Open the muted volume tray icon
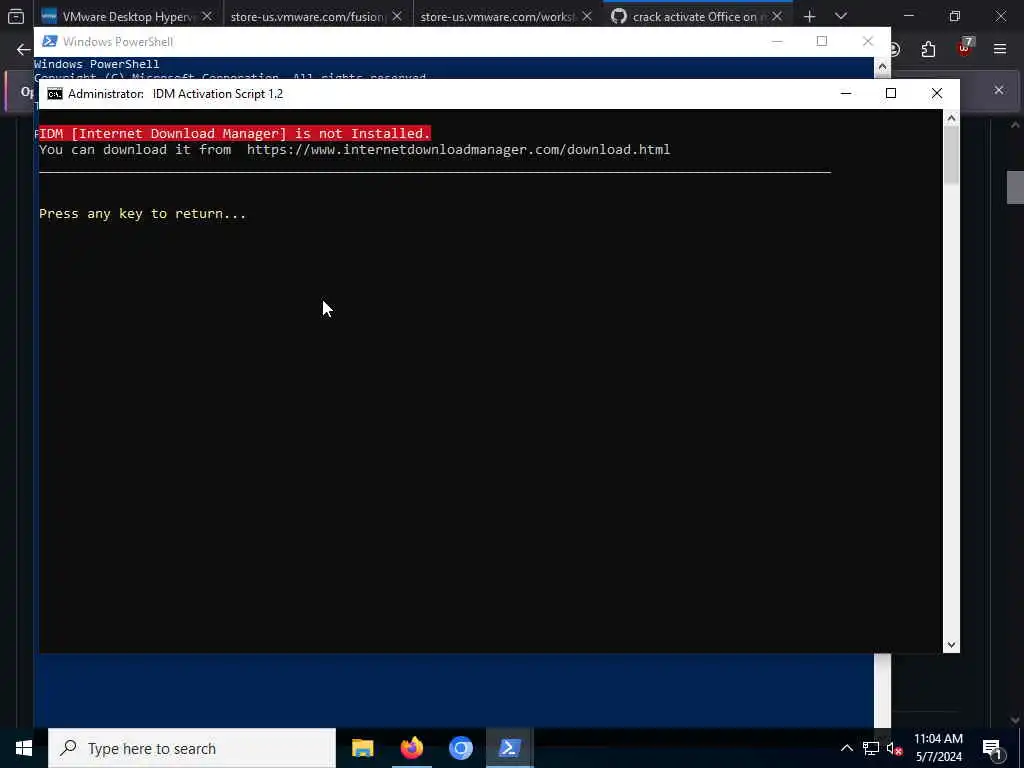 [x=894, y=748]
